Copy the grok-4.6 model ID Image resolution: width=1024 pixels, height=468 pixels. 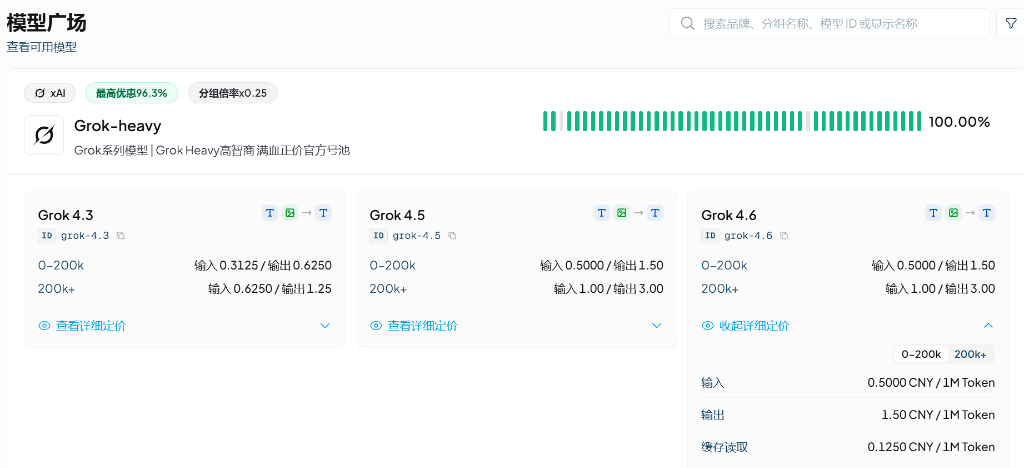[x=784, y=236]
